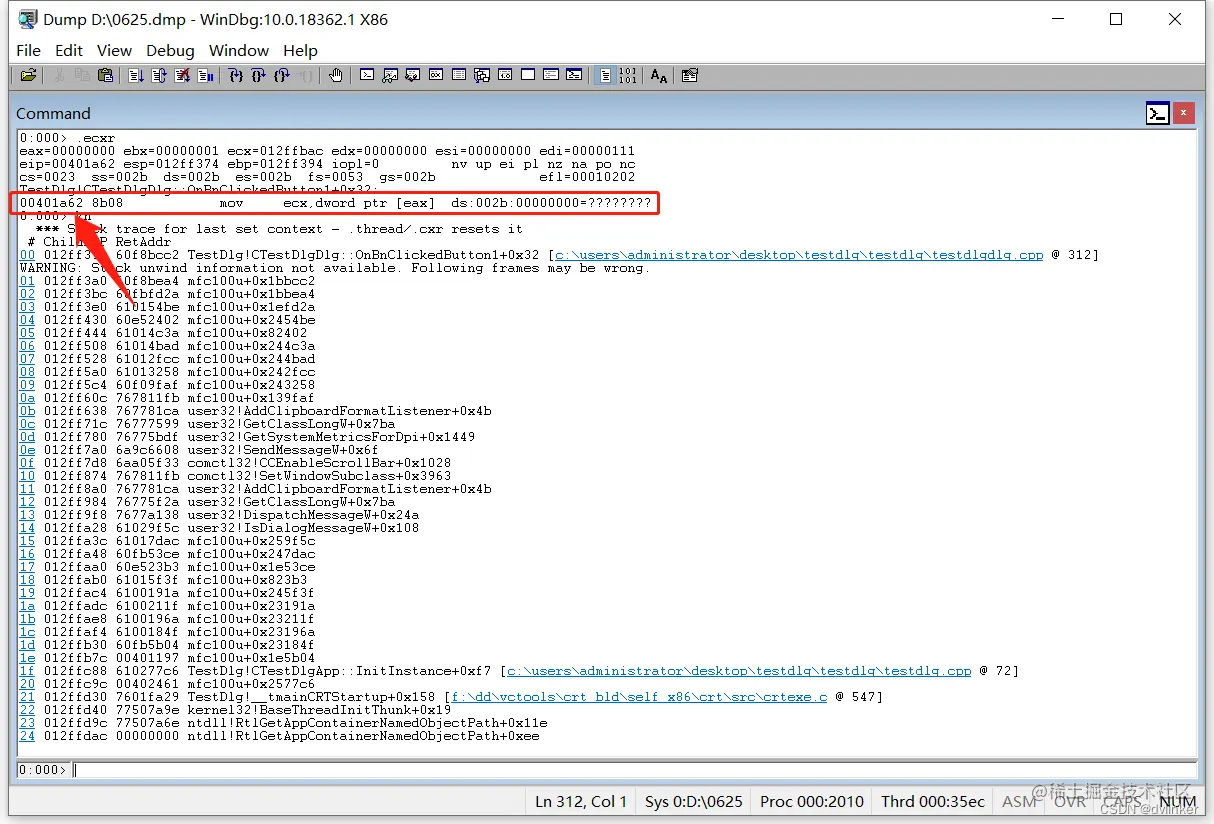Screen dimensions: 1214x824
Task: Open the Watch window toolbar icon
Action: click(x=390, y=75)
